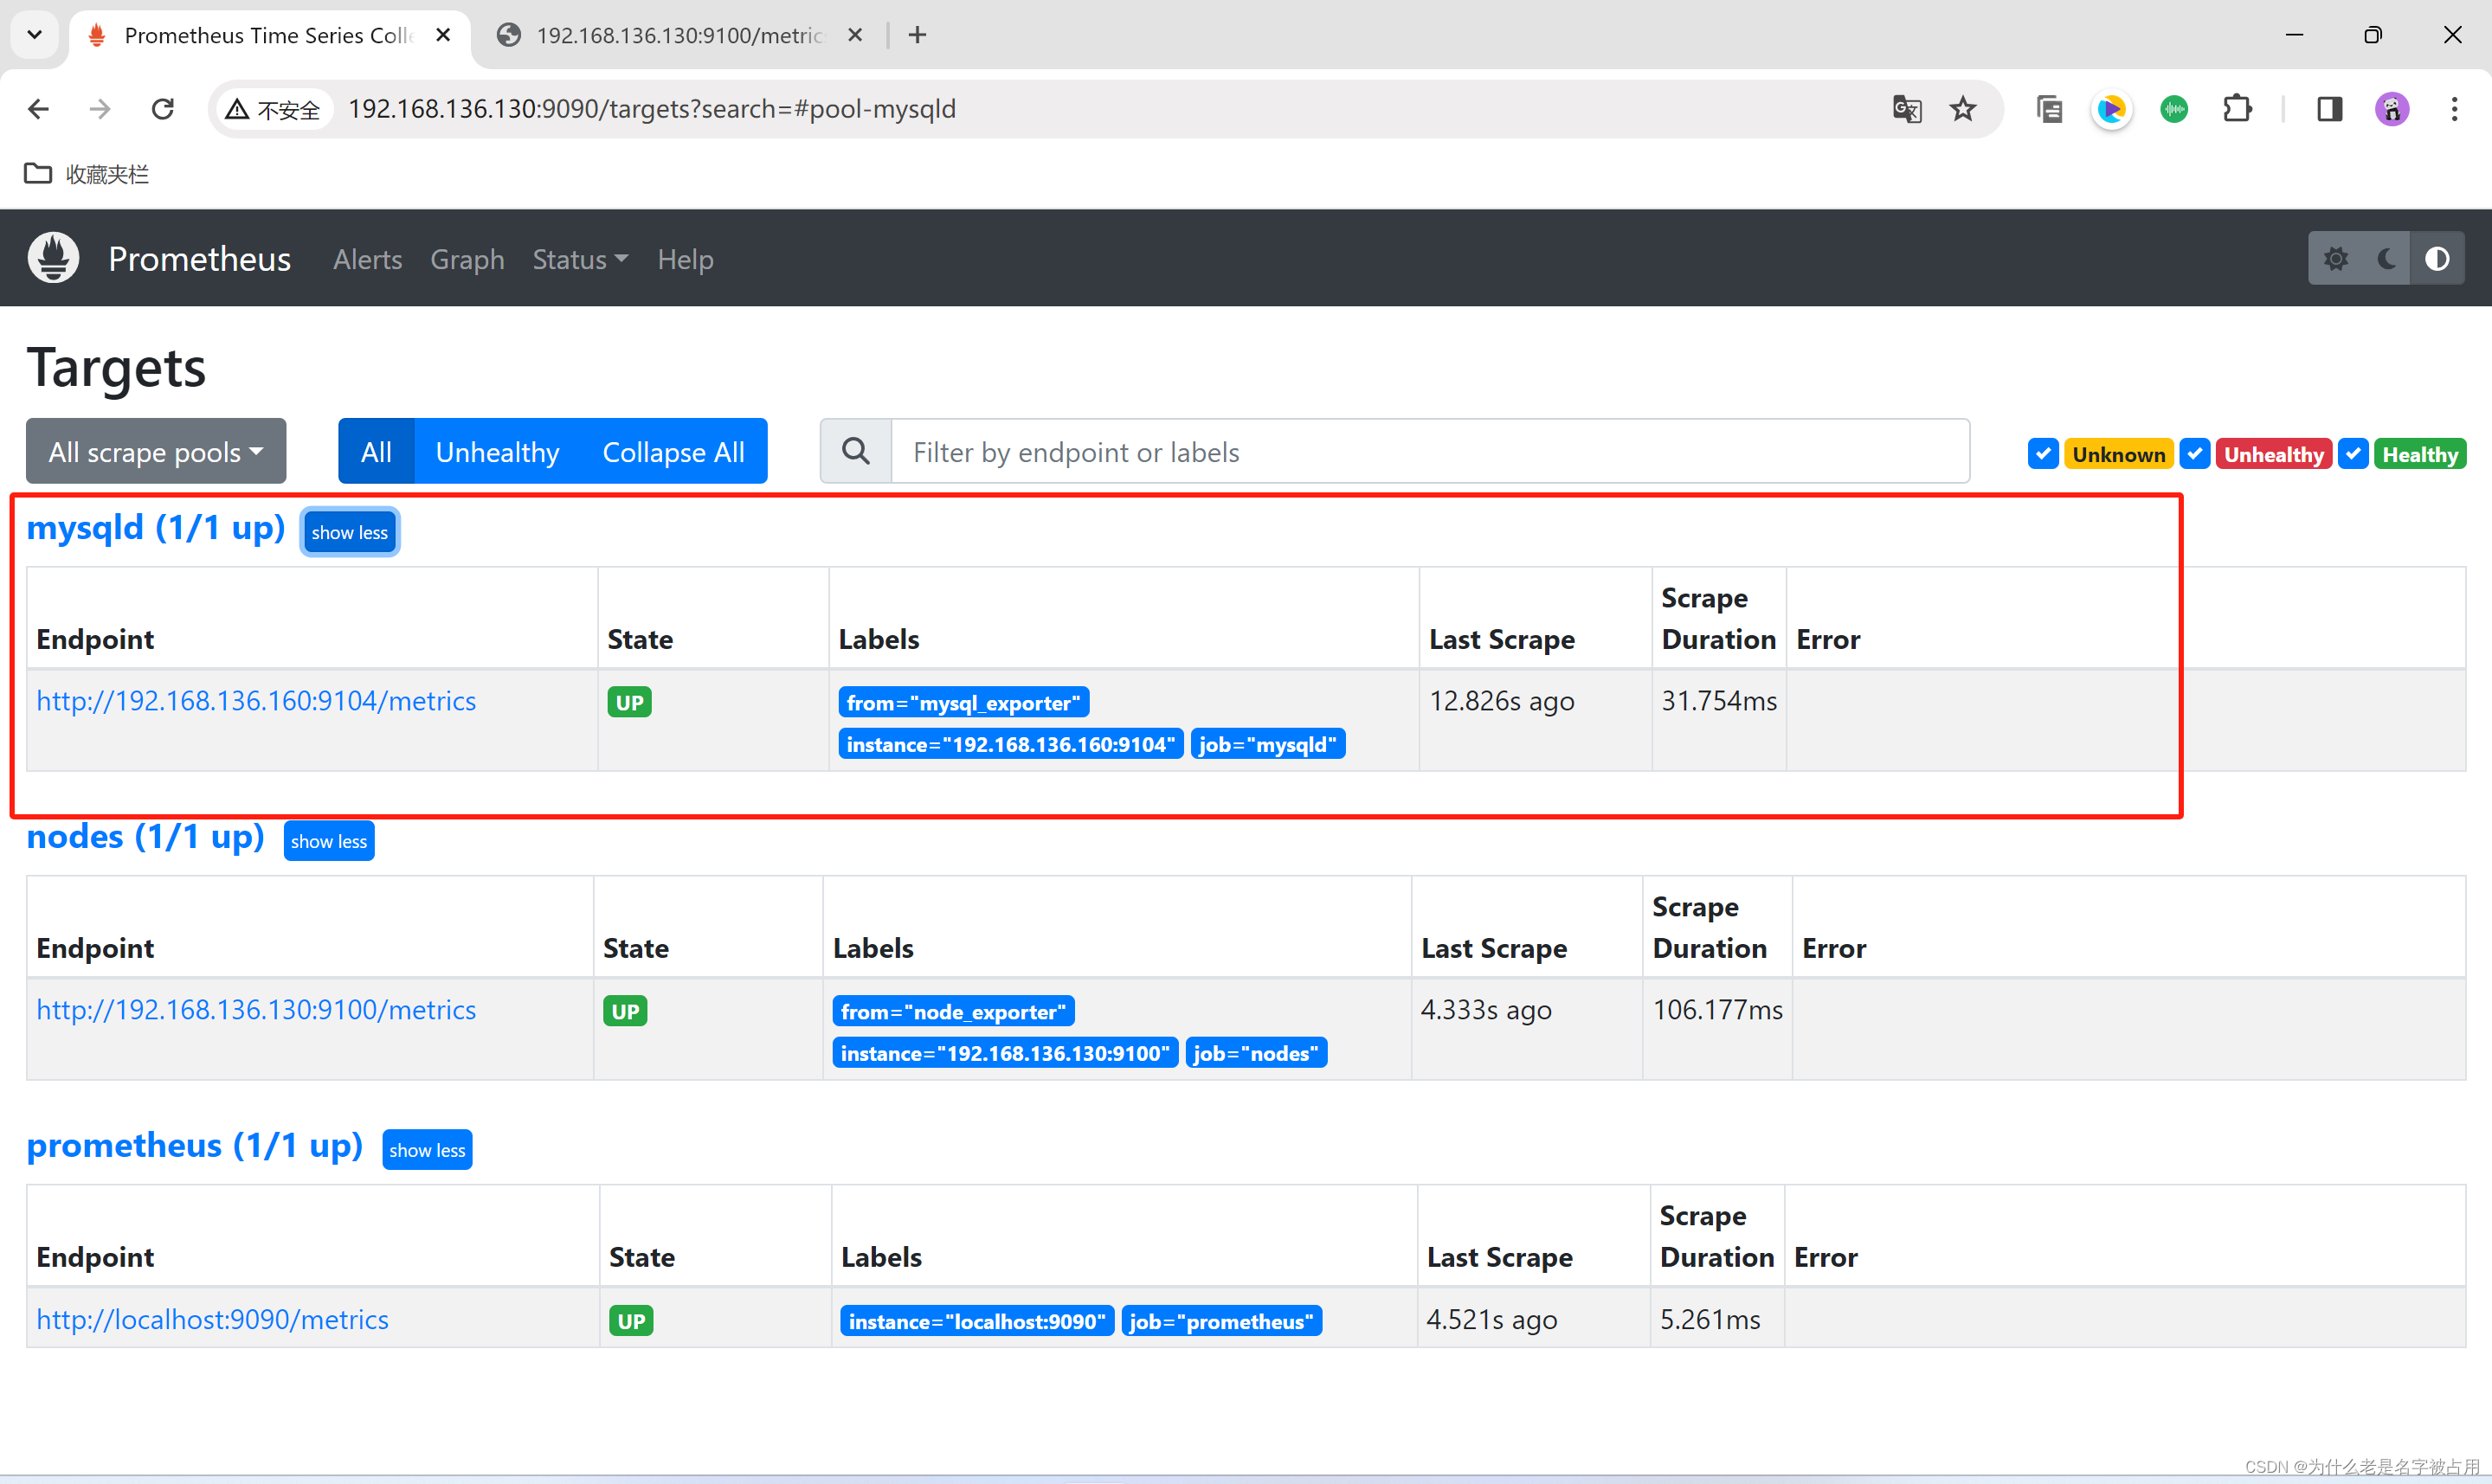The width and height of the screenshot is (2492, 1484).
Task: Click the browser address bar URL
Action: point(652,109)
